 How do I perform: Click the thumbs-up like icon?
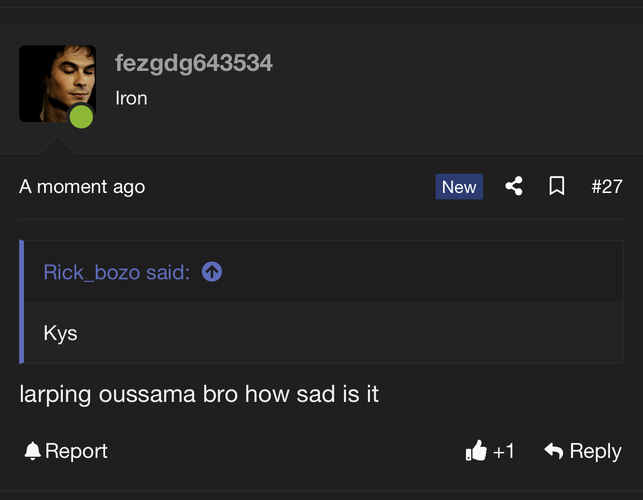pyautogui.click(x=476, y=450)
